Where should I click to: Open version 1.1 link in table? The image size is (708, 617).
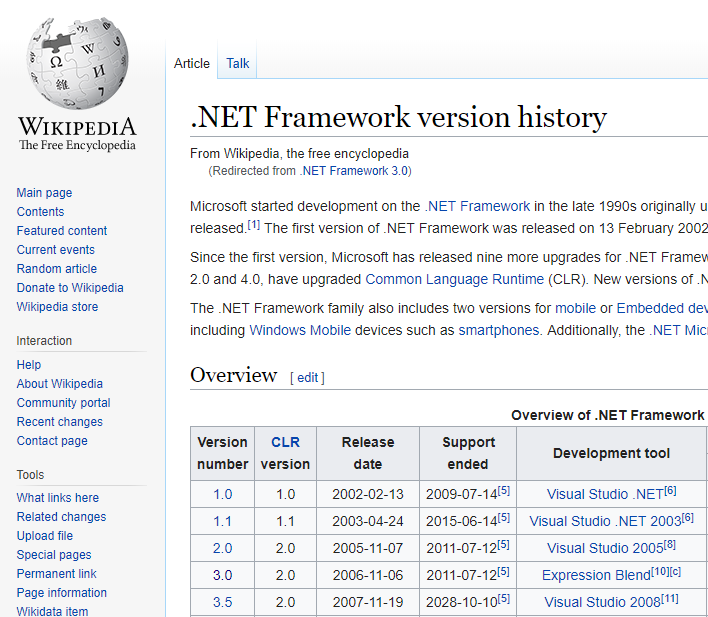coord(223,521)
